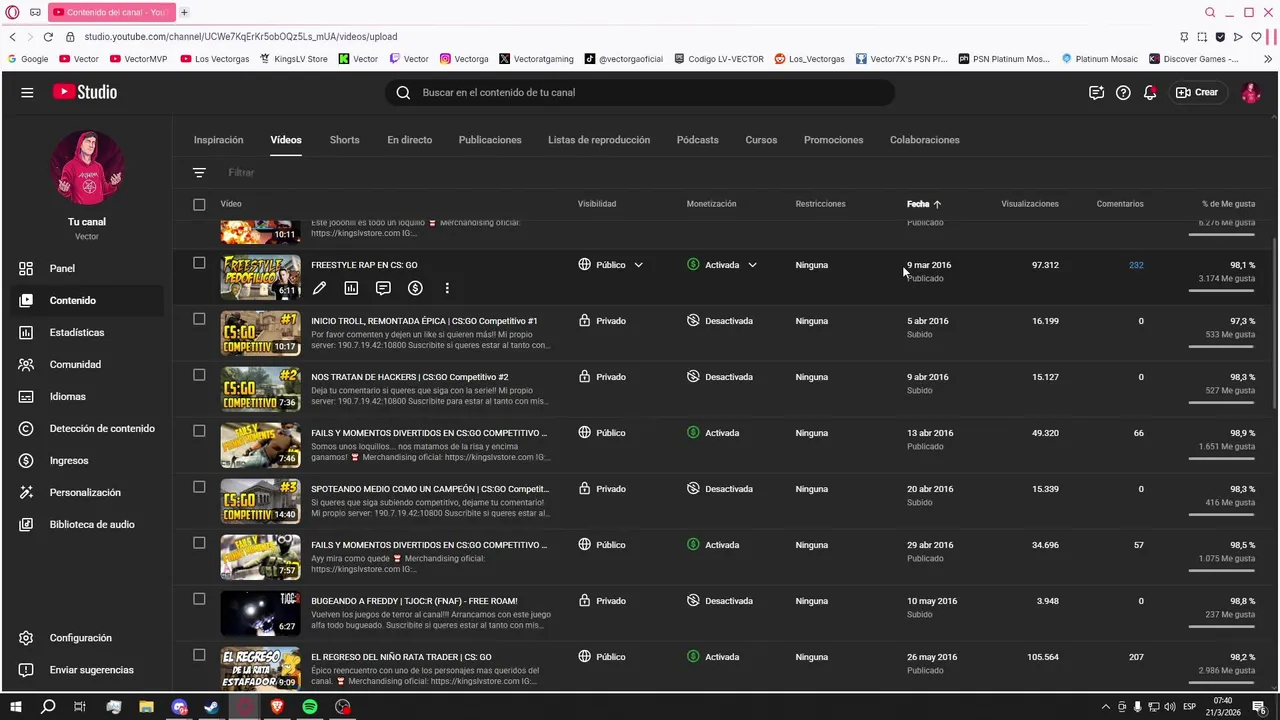
Task: Open the account avatar menu
Action: click(1250, 92)
